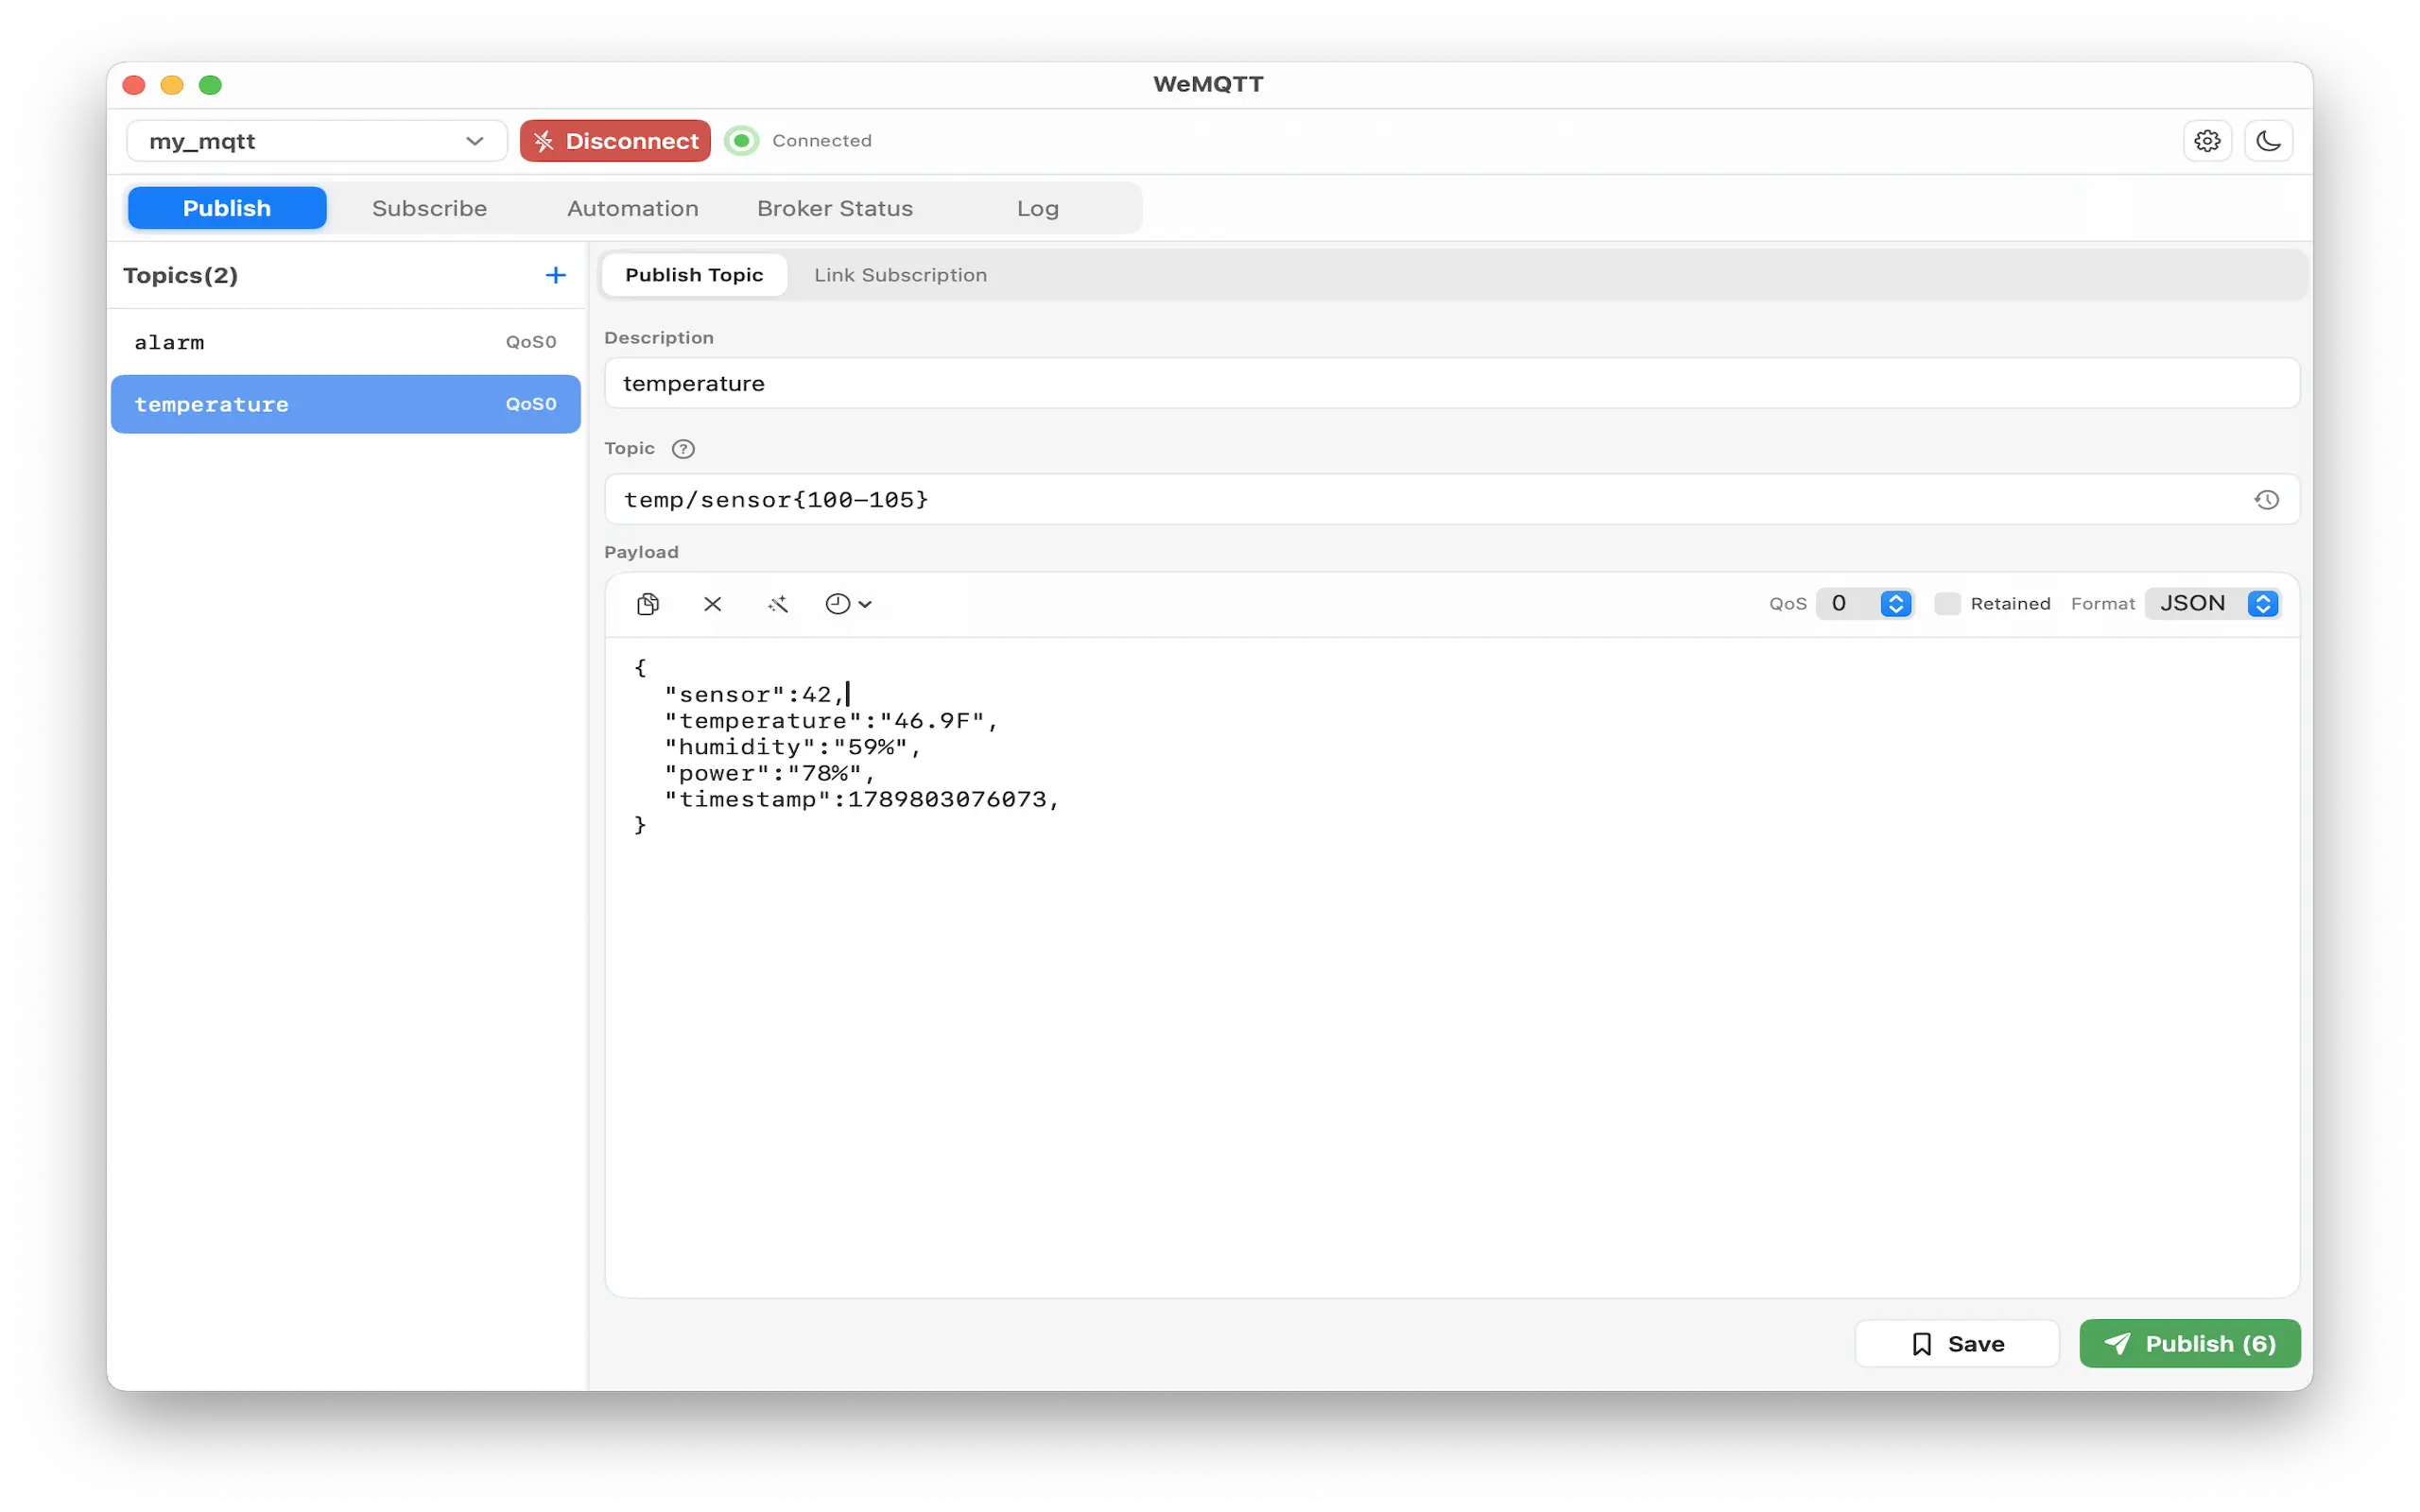Switch to Link Subscription sub-tab
Image resolution: width=2420 pixels, height=1512 pixels.
900,275
